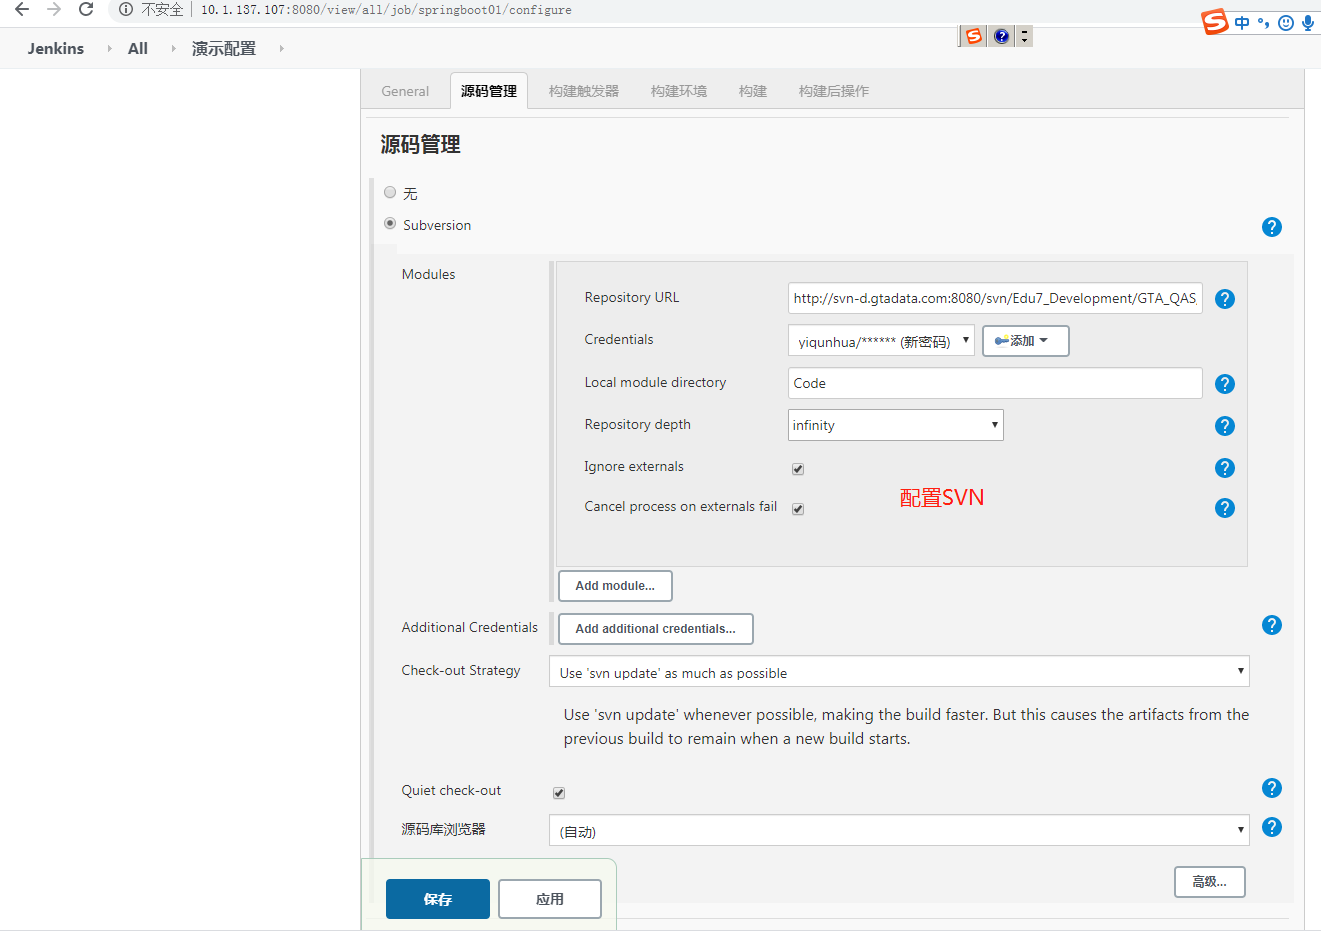Open Check-out Strategy dropdown

[x=898, y=672]
